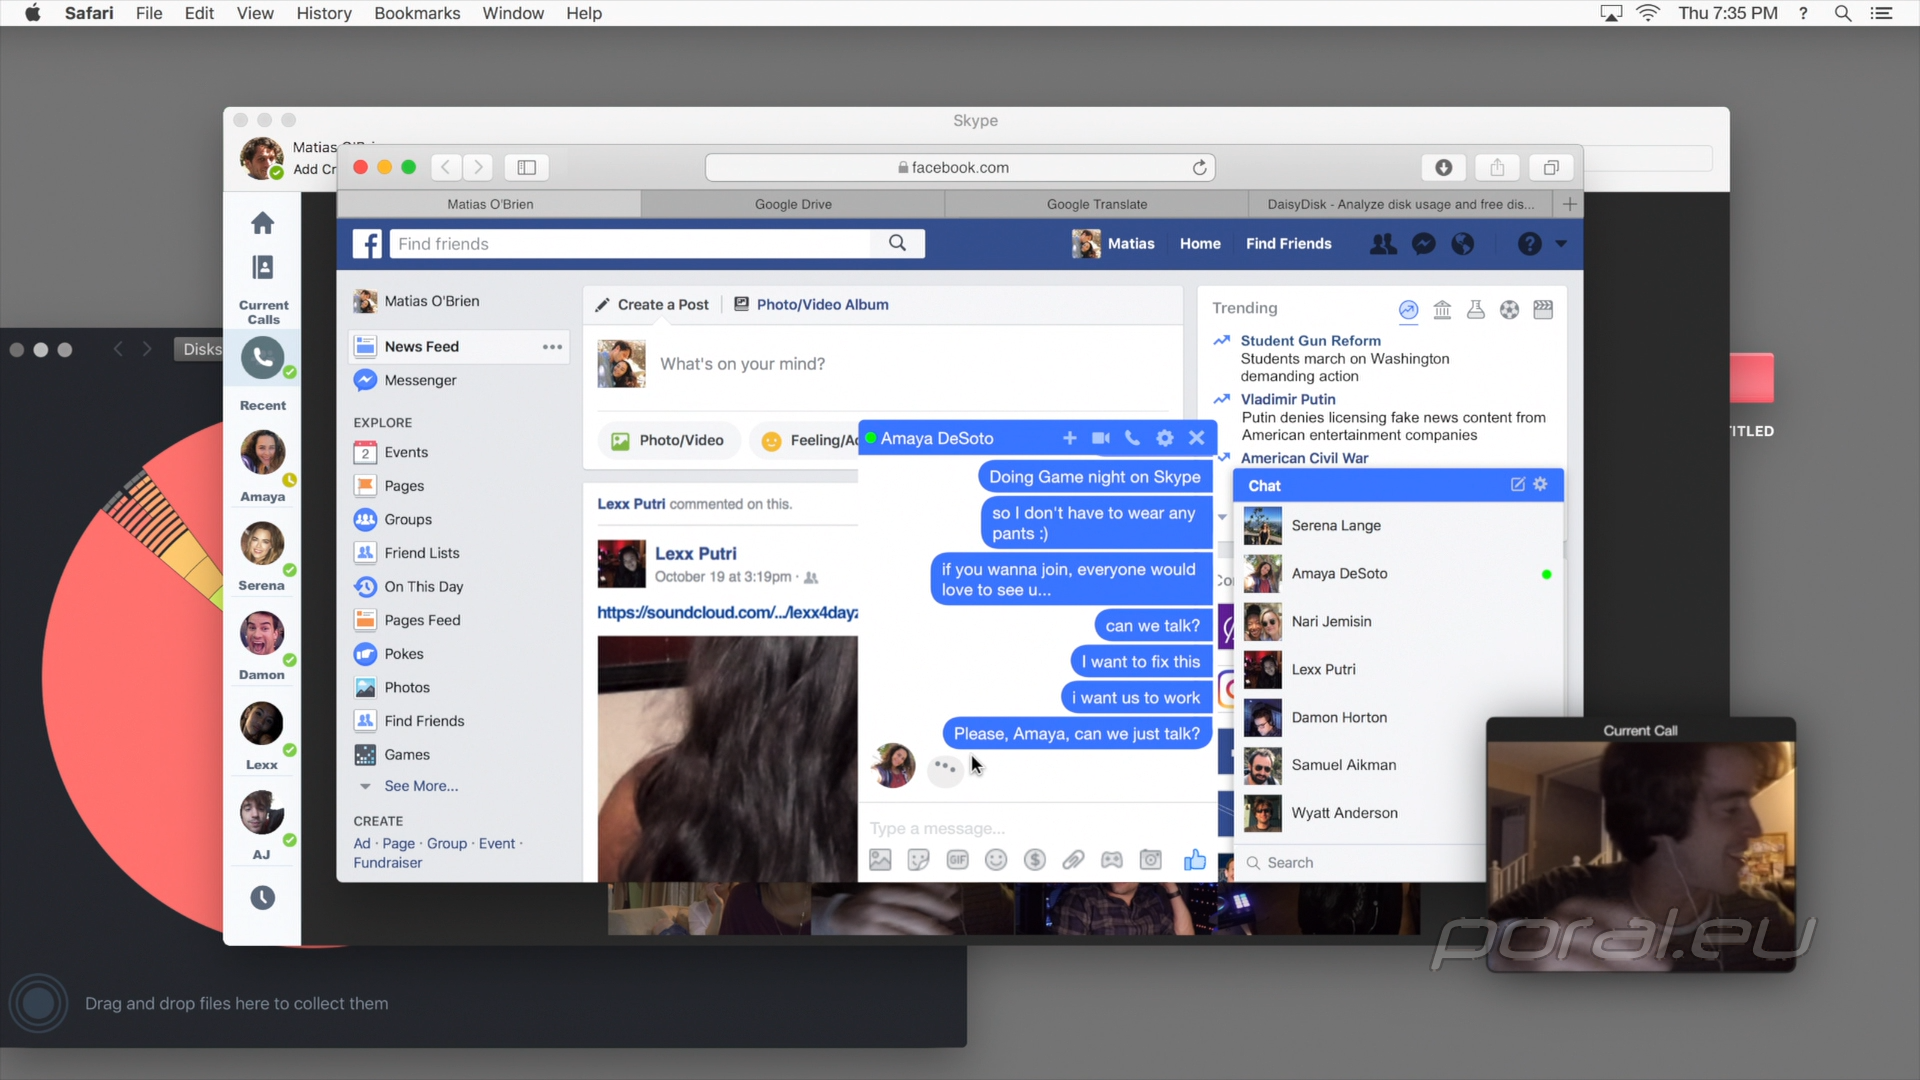Send money with the dollar icon
Image resolution: width=1920 pixels, height=1080 pixels.
pos(1035,860)
